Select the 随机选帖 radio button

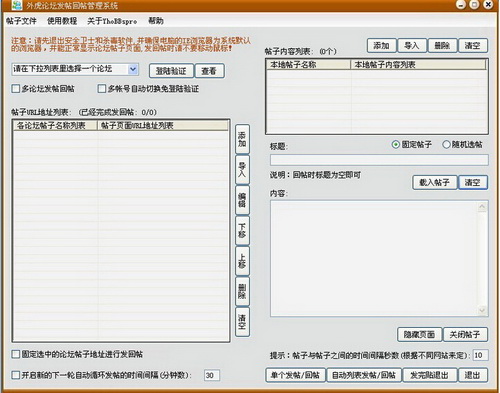(446, 145)
